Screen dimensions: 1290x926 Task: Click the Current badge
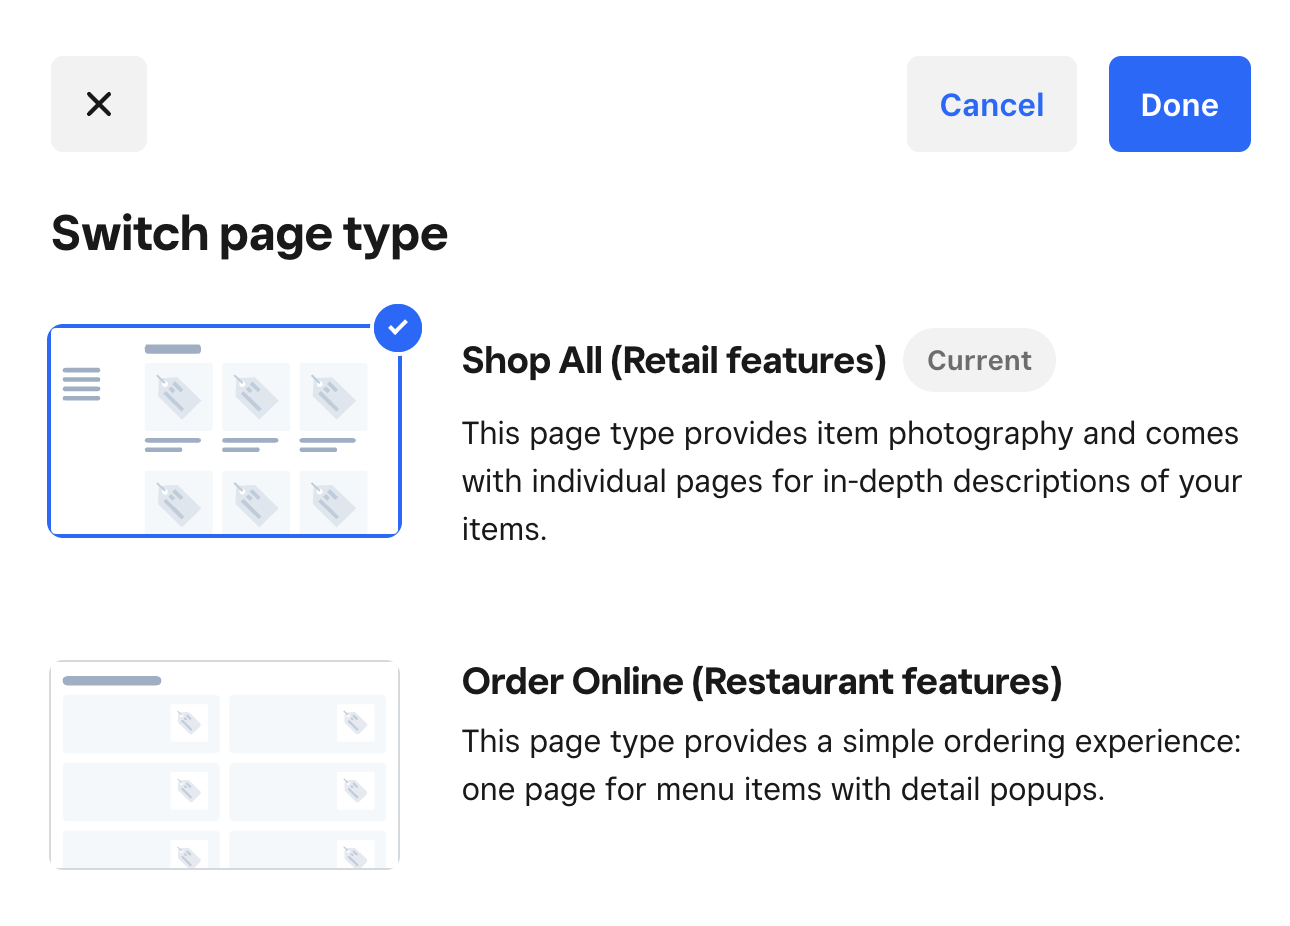tap(979, 360)
